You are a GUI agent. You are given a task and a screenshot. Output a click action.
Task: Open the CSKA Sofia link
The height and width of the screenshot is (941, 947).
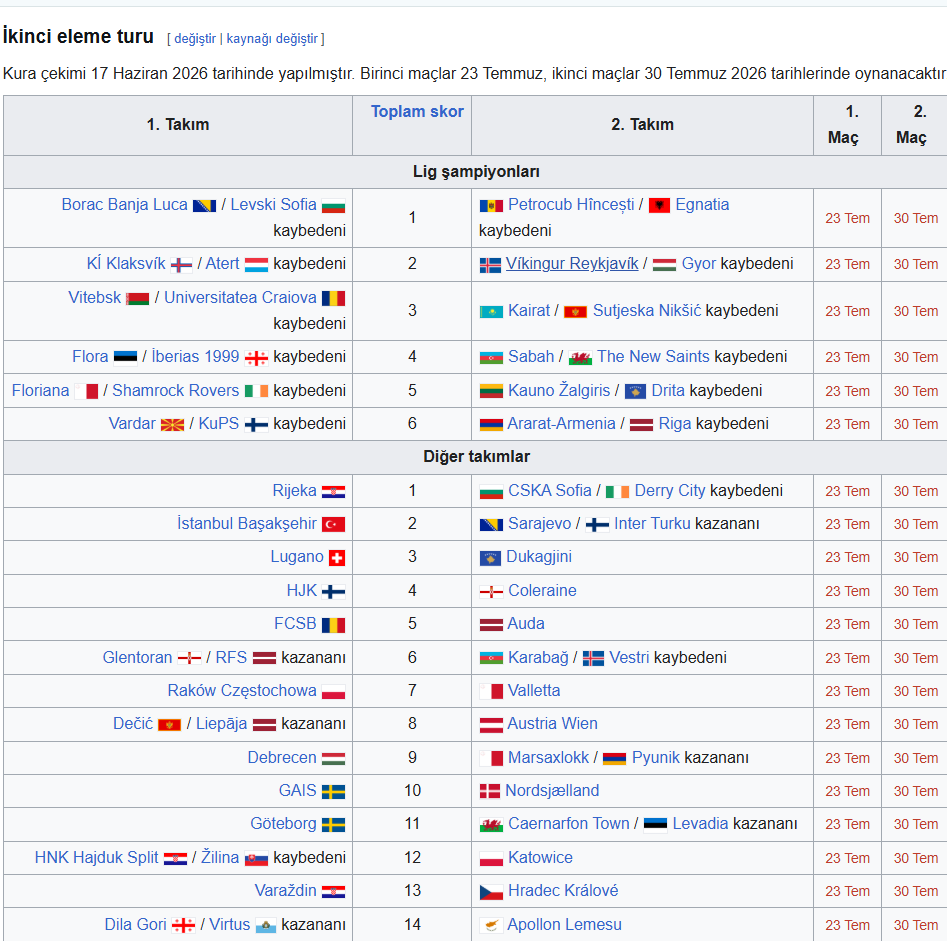550,490
